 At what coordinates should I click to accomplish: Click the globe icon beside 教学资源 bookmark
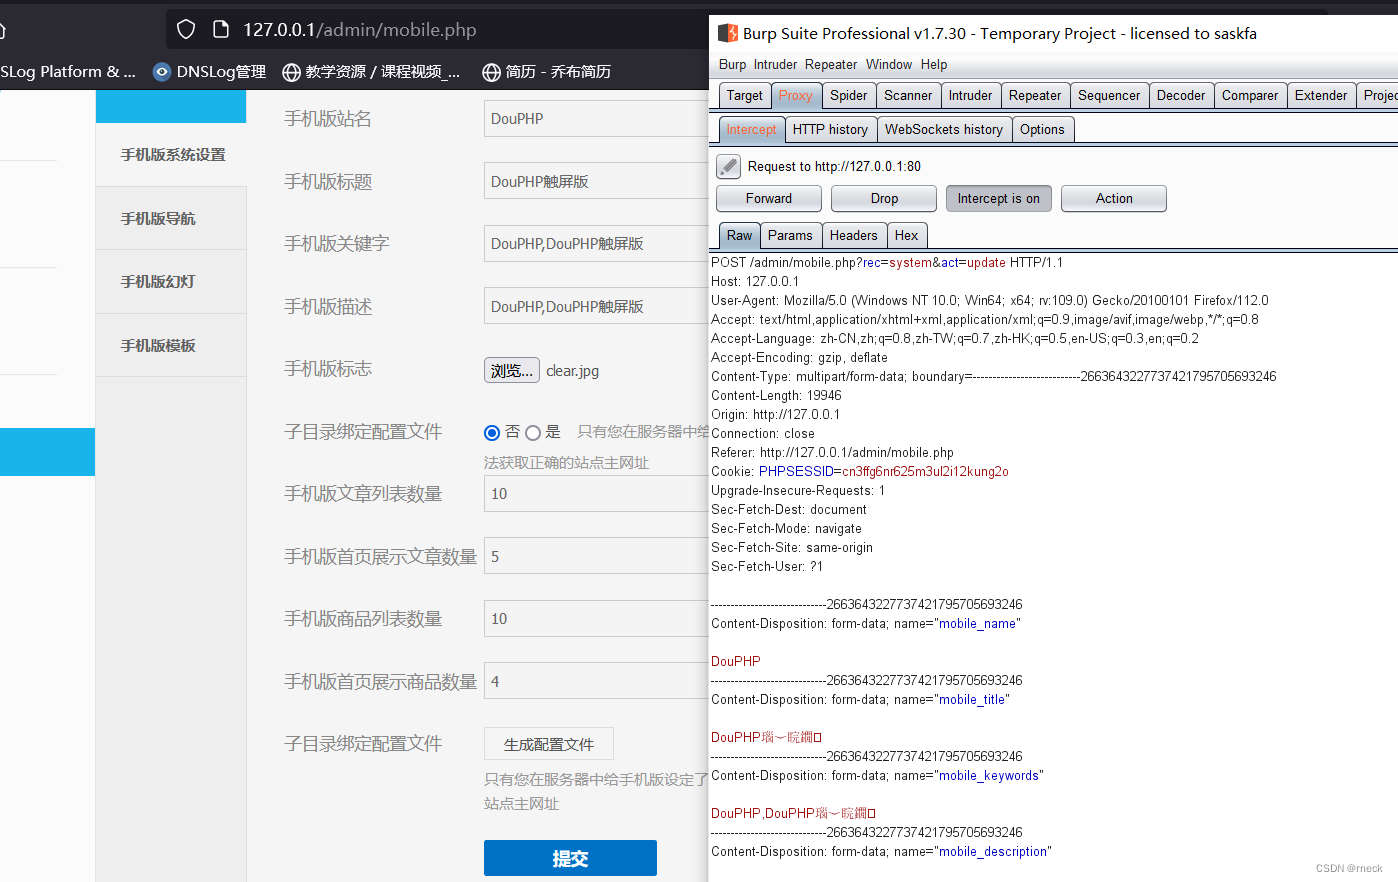(290, 71)
